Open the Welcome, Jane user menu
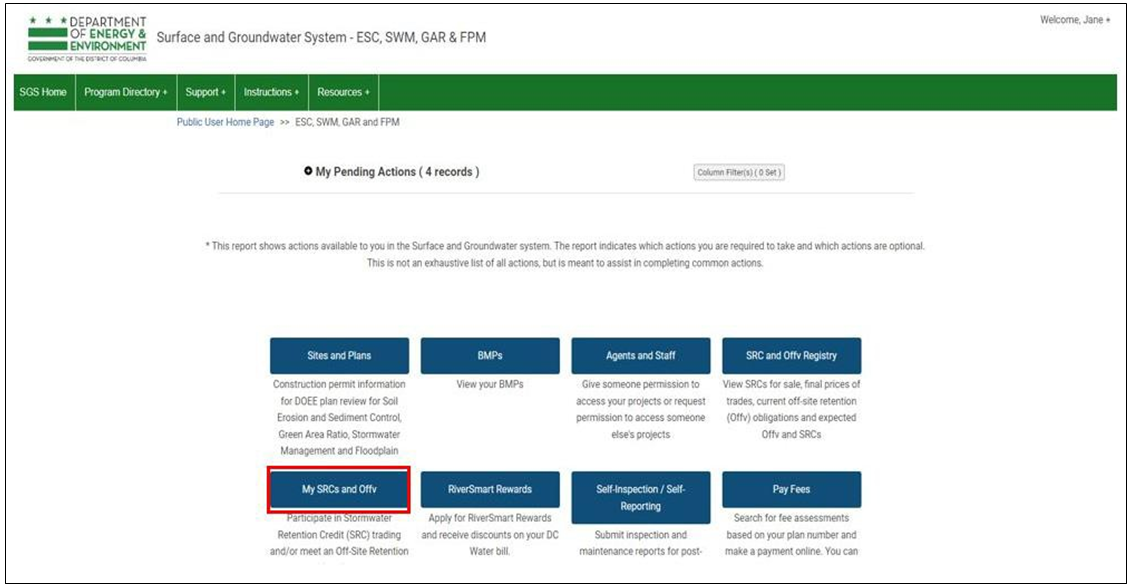Image resolution: width=1130 pixels, height=588 pixels. click(1074, 20)
